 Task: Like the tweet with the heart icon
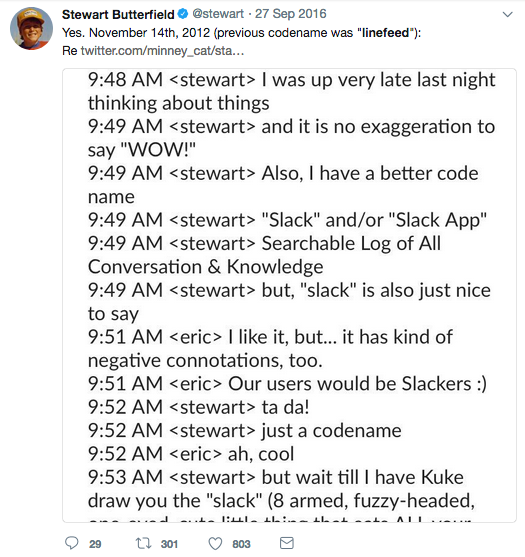(215, 544)
